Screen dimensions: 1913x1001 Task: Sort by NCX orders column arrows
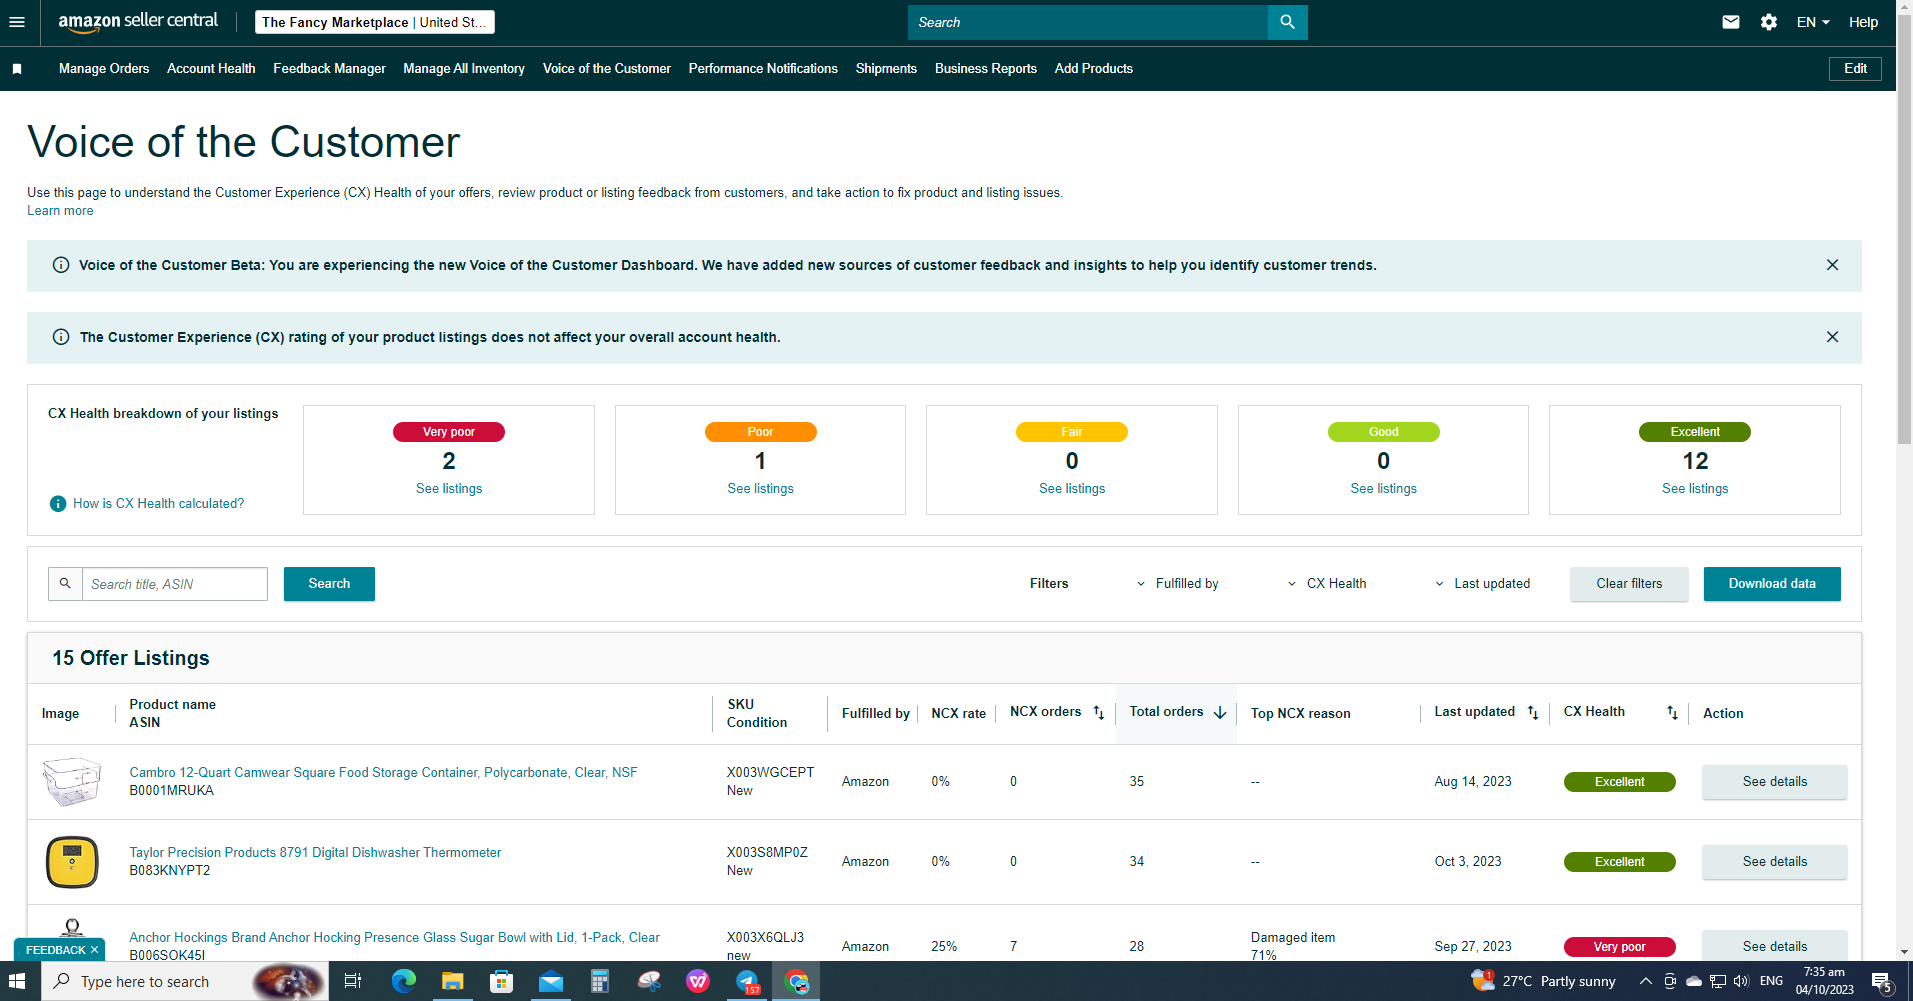point(1099,713)
